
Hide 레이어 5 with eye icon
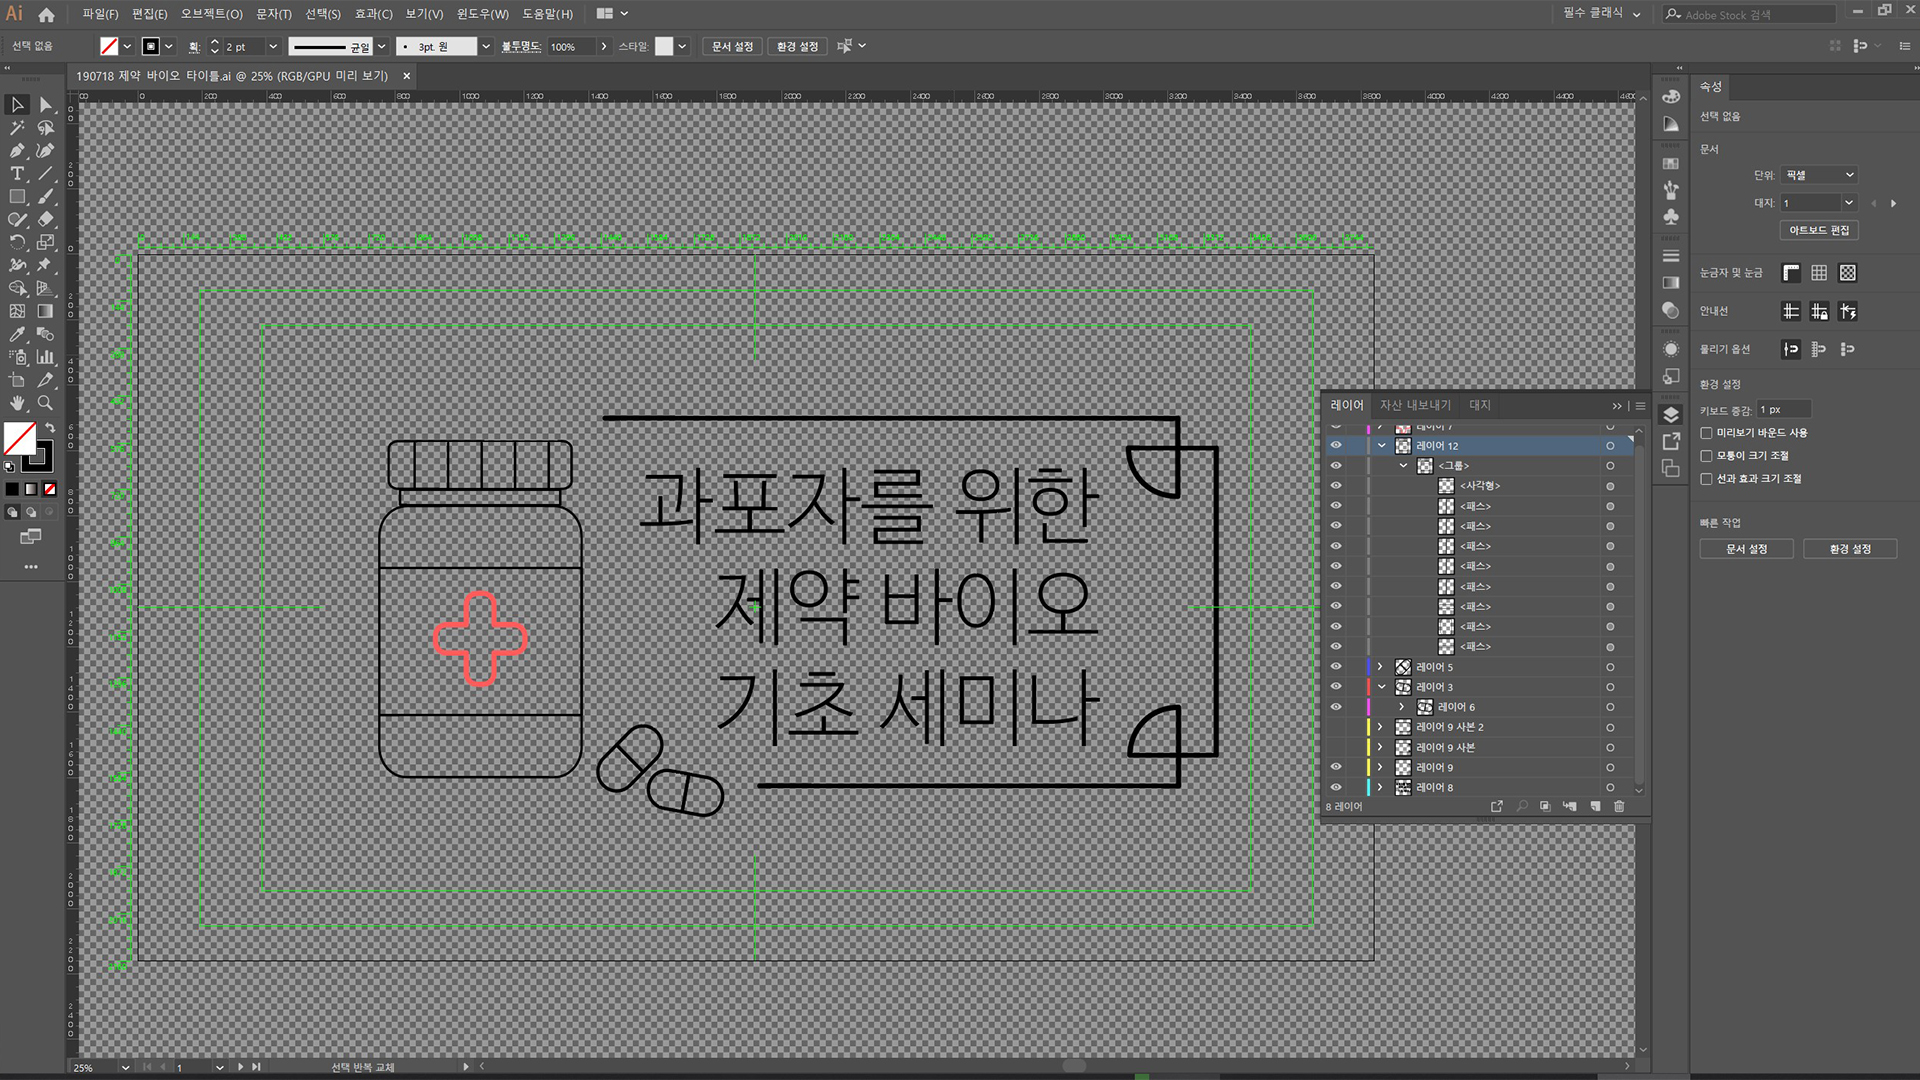tap(1336, 667)
